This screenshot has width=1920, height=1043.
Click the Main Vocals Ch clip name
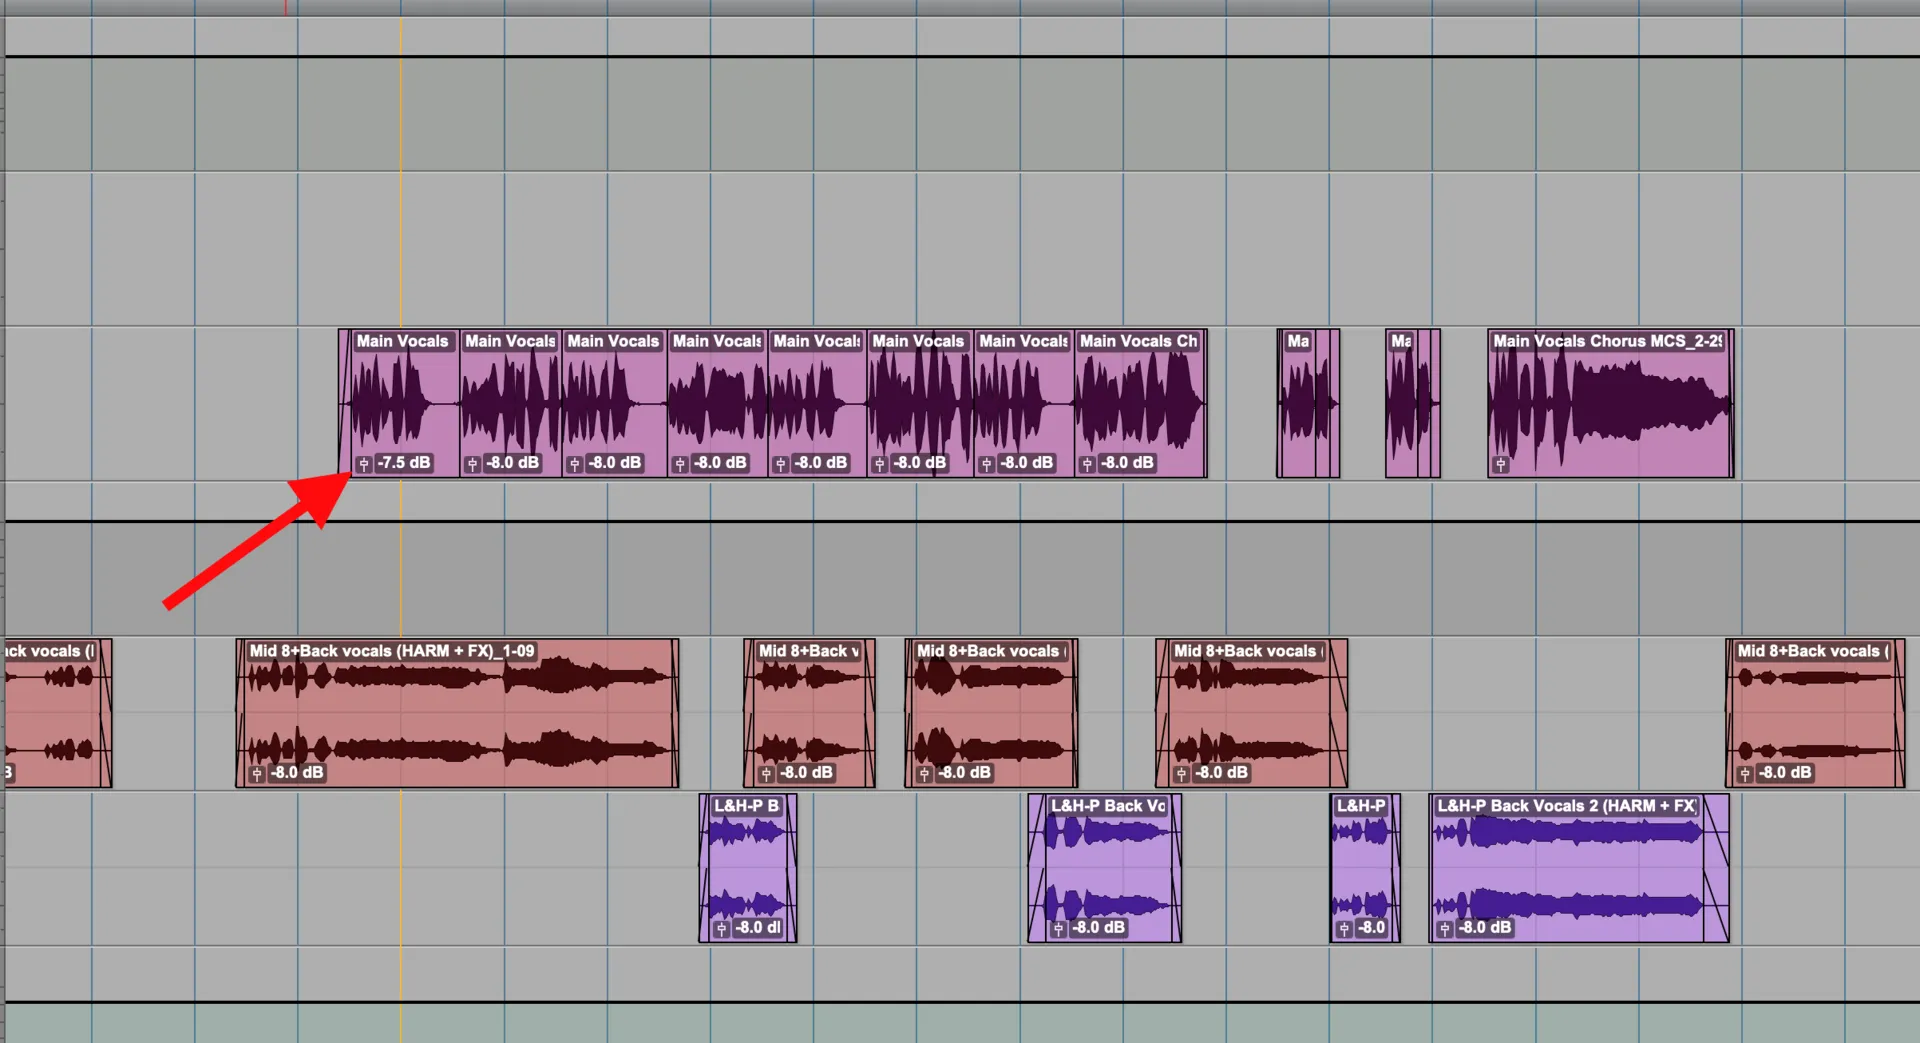coord(1138,341)
